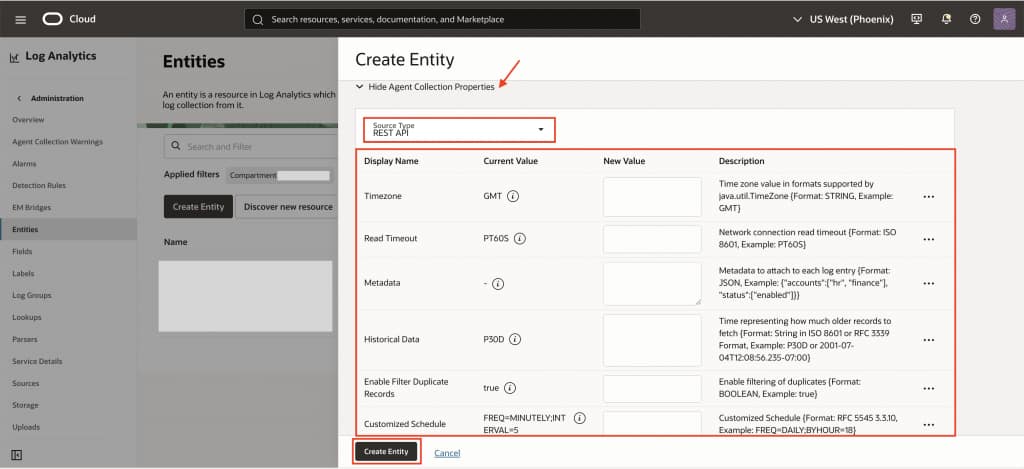Click the info icon next to true

510,388
